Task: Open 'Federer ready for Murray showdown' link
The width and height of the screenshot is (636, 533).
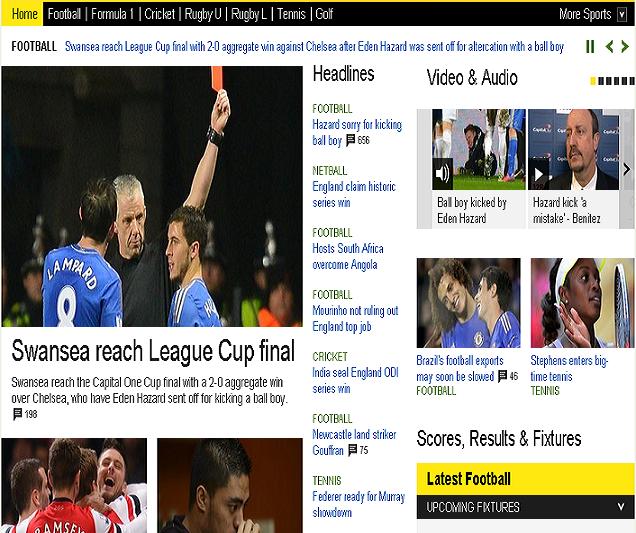Action: tap(346, 504)
